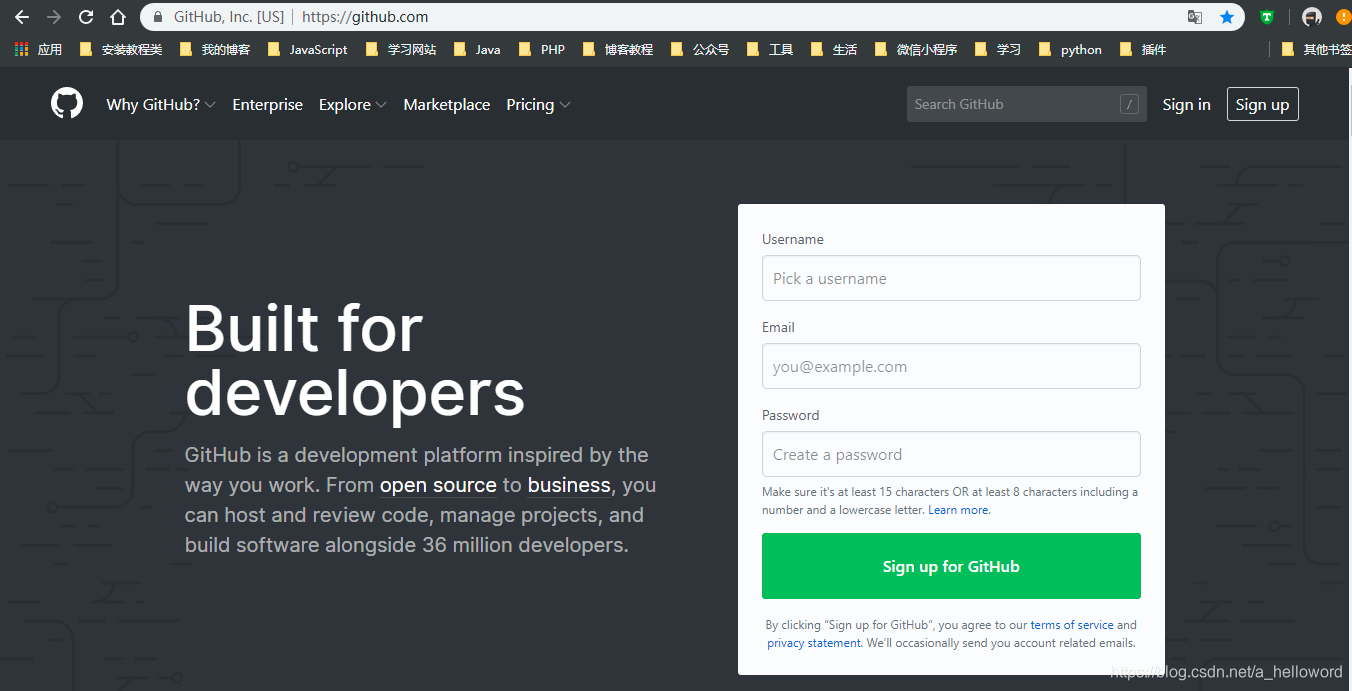Screen dimensions: 1352x691
Task: Follow the business link
Action: click(569, 485)
